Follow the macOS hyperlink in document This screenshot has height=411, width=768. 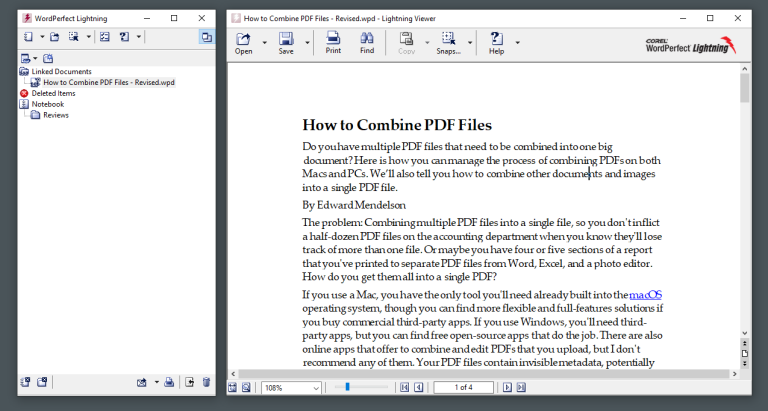point(645,295)
